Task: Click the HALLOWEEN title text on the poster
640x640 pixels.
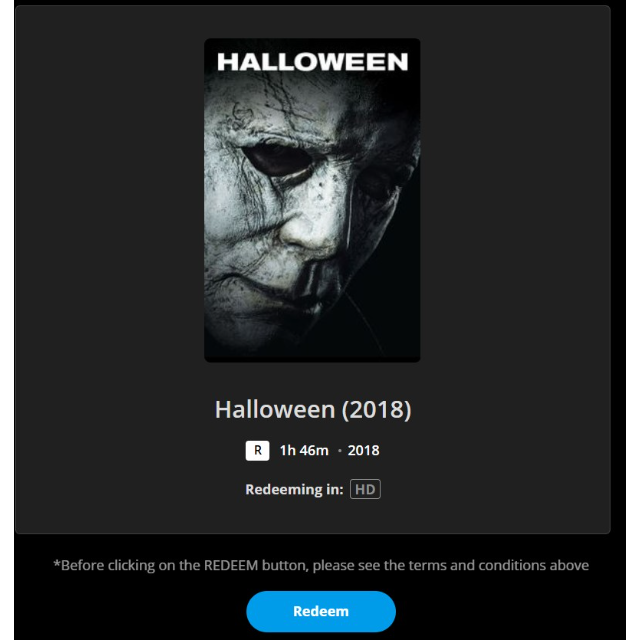Action: 312,62
